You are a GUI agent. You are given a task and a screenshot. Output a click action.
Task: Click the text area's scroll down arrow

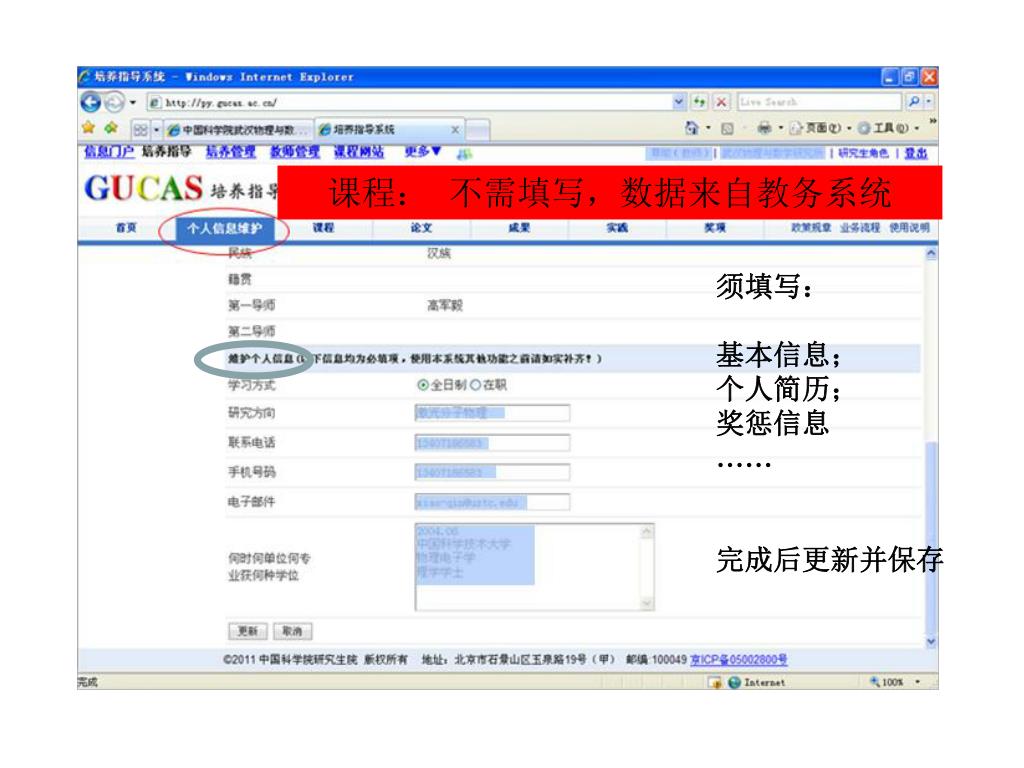click(x=647, y=603)
